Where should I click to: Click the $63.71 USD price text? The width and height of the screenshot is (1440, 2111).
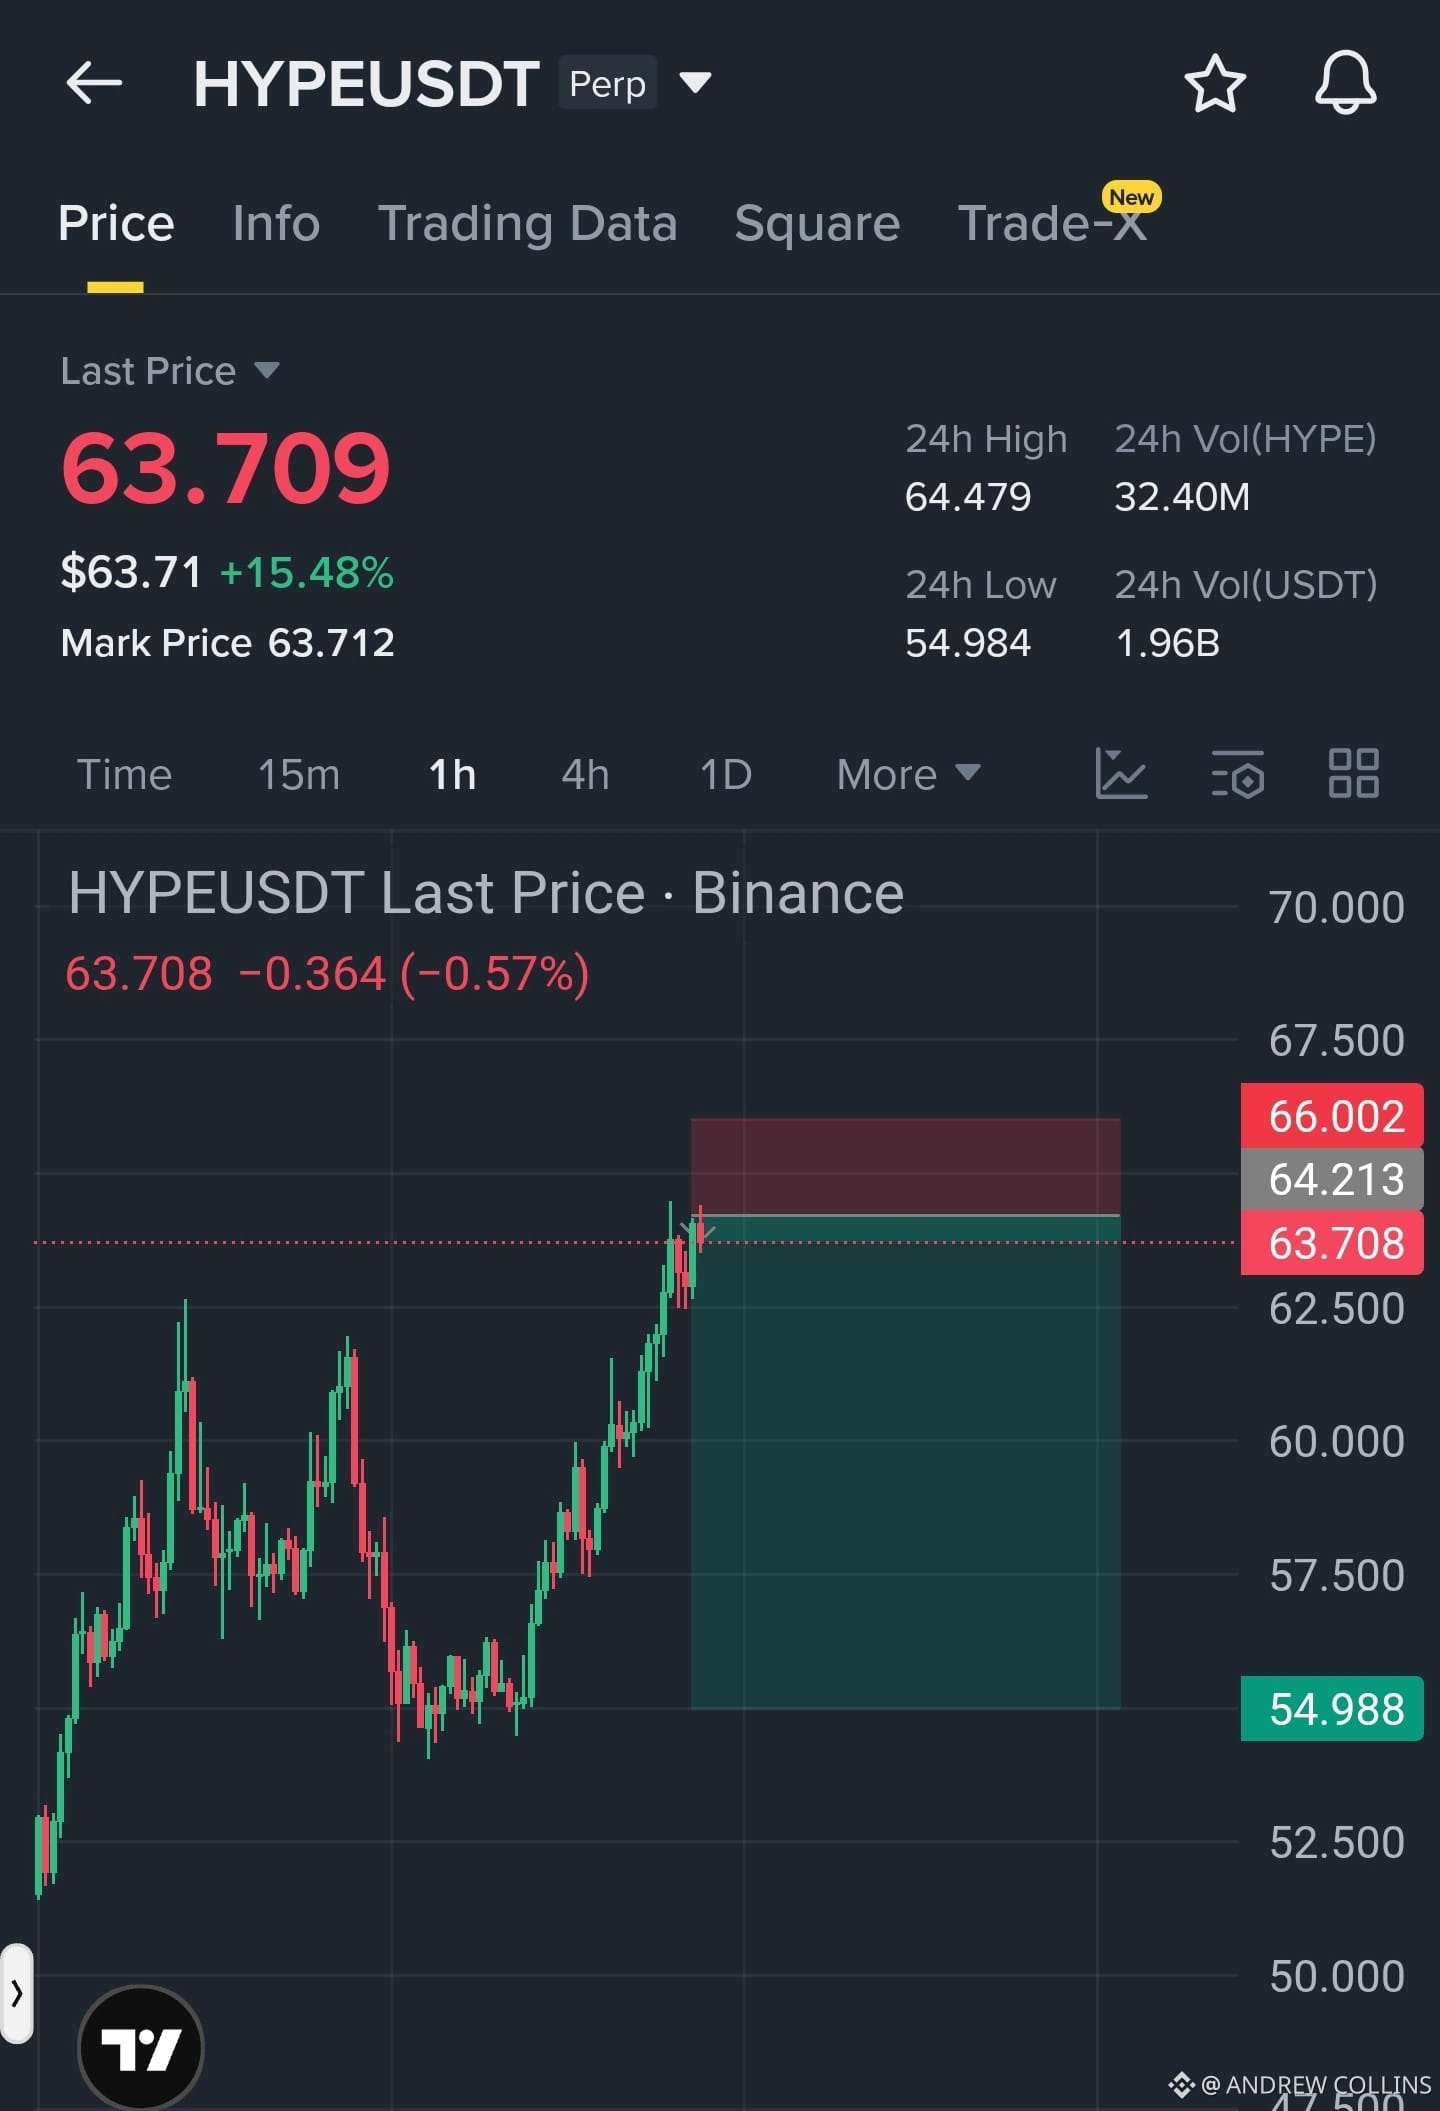[131, 573]
